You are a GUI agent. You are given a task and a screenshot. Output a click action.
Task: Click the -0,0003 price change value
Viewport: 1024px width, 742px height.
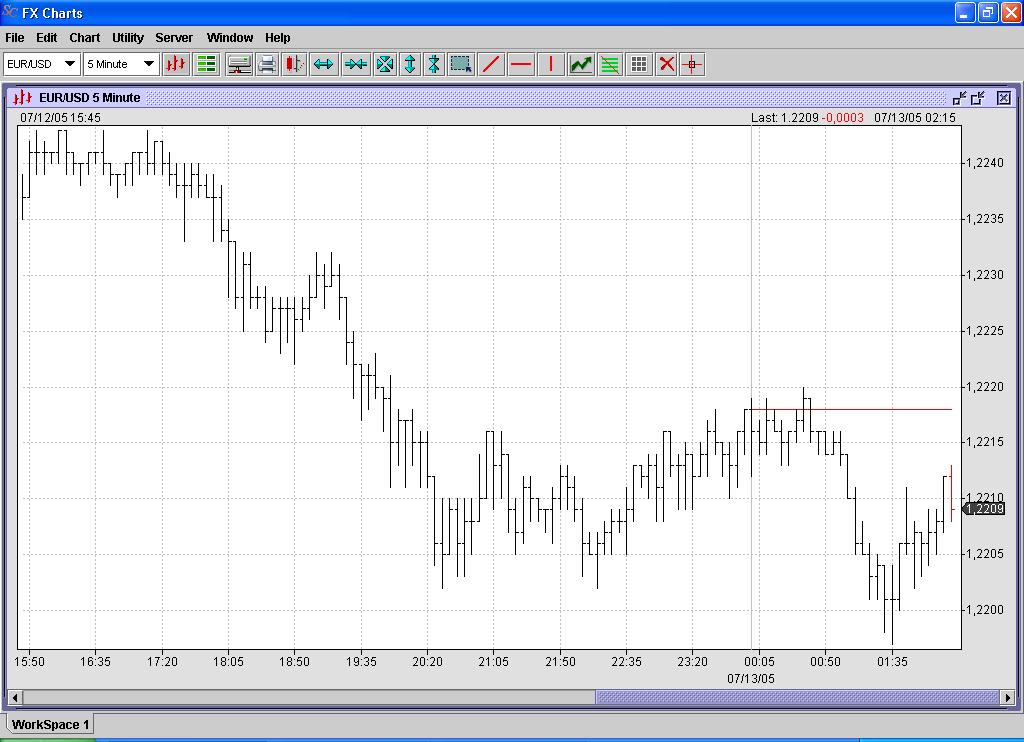(842, 118)
